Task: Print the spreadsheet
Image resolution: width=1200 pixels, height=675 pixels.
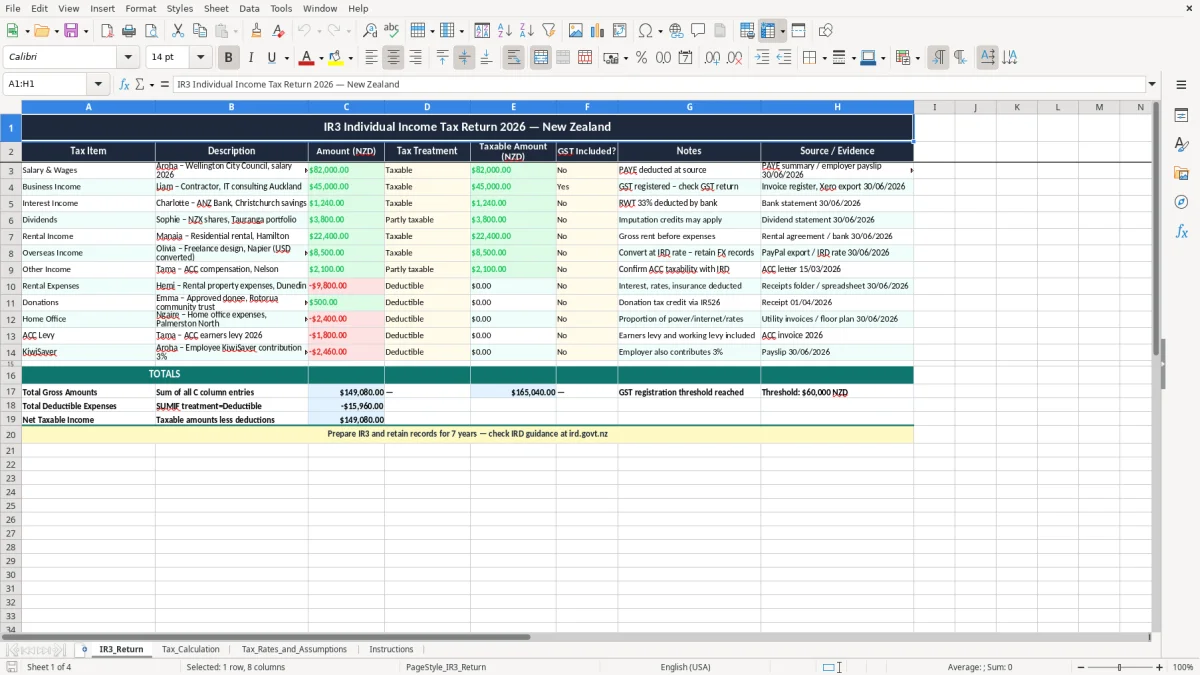Action: tap(129, 31)
